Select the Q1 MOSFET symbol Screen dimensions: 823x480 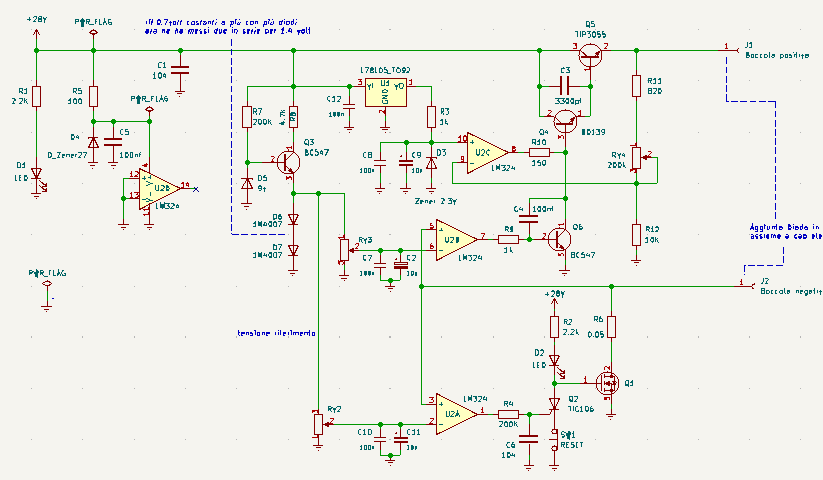606,380
